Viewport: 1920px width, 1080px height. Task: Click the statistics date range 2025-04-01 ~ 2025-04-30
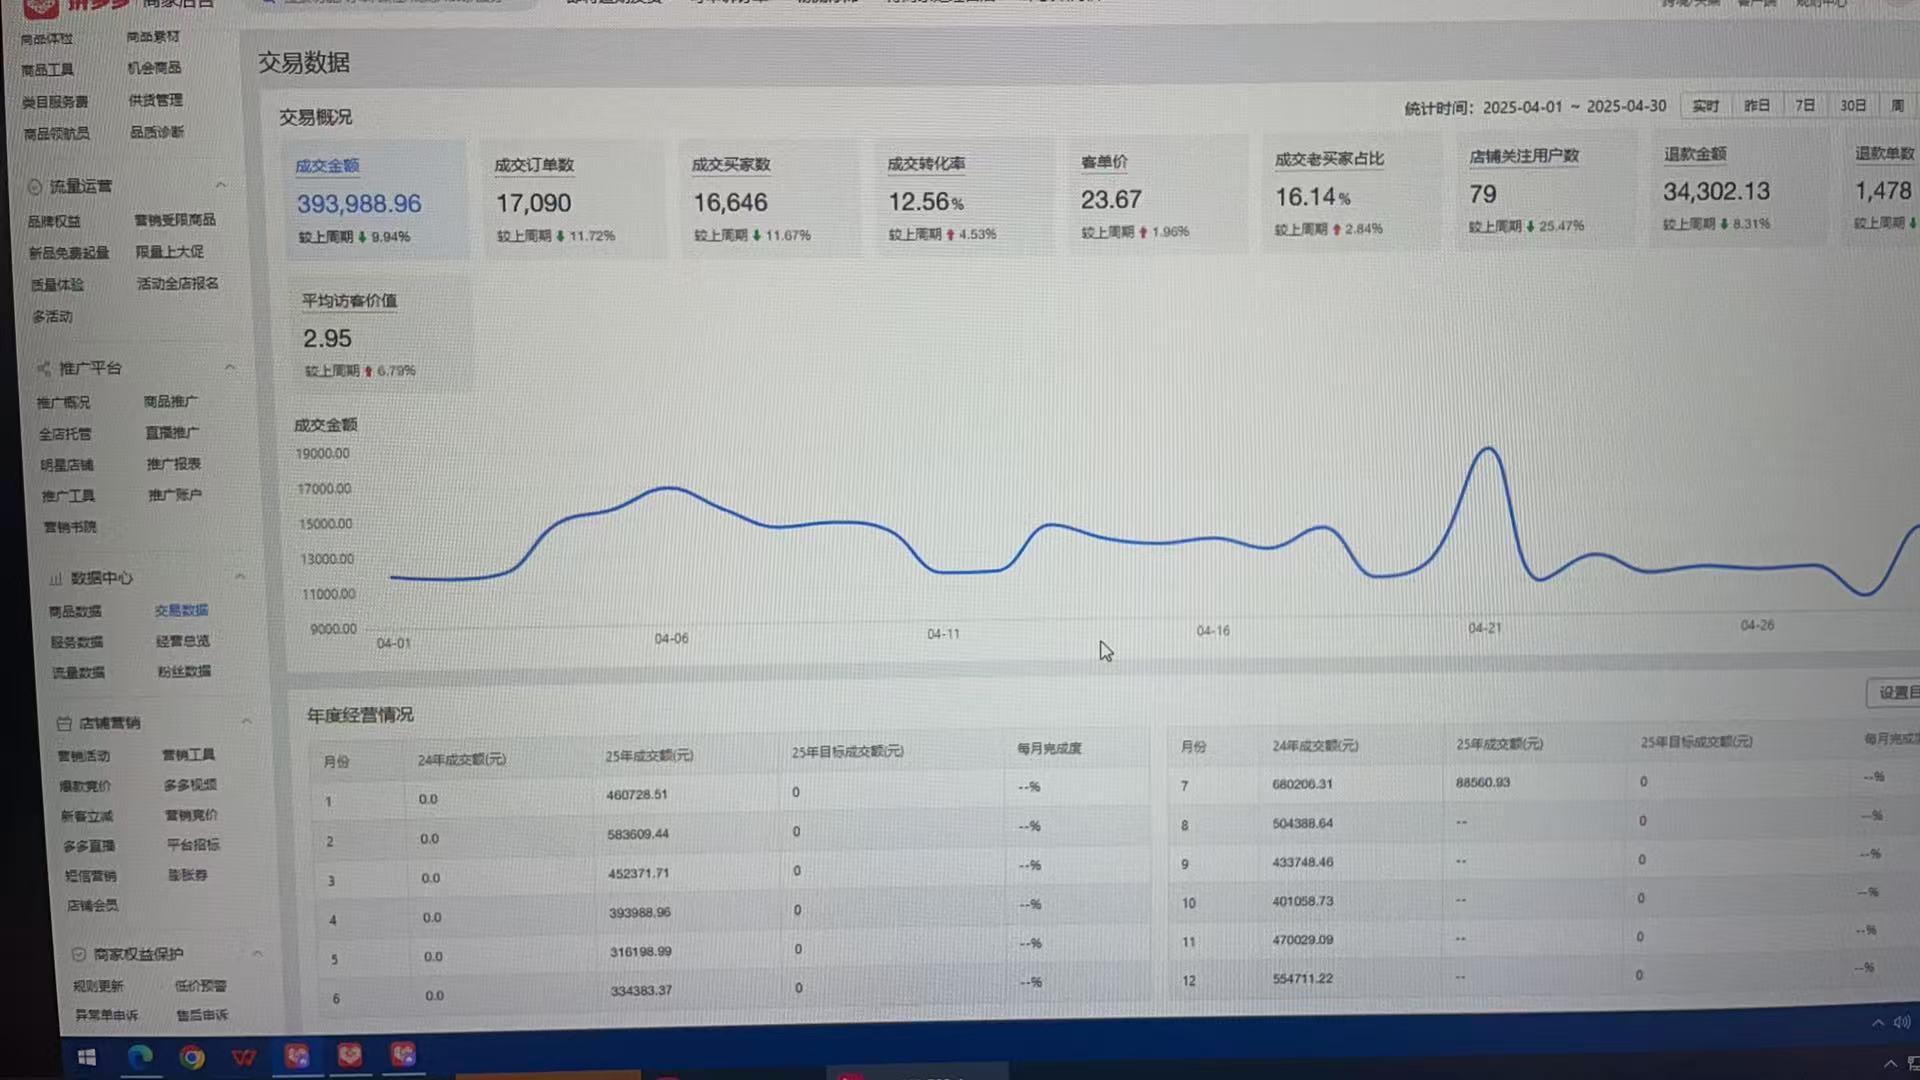tap(1574, 107)
